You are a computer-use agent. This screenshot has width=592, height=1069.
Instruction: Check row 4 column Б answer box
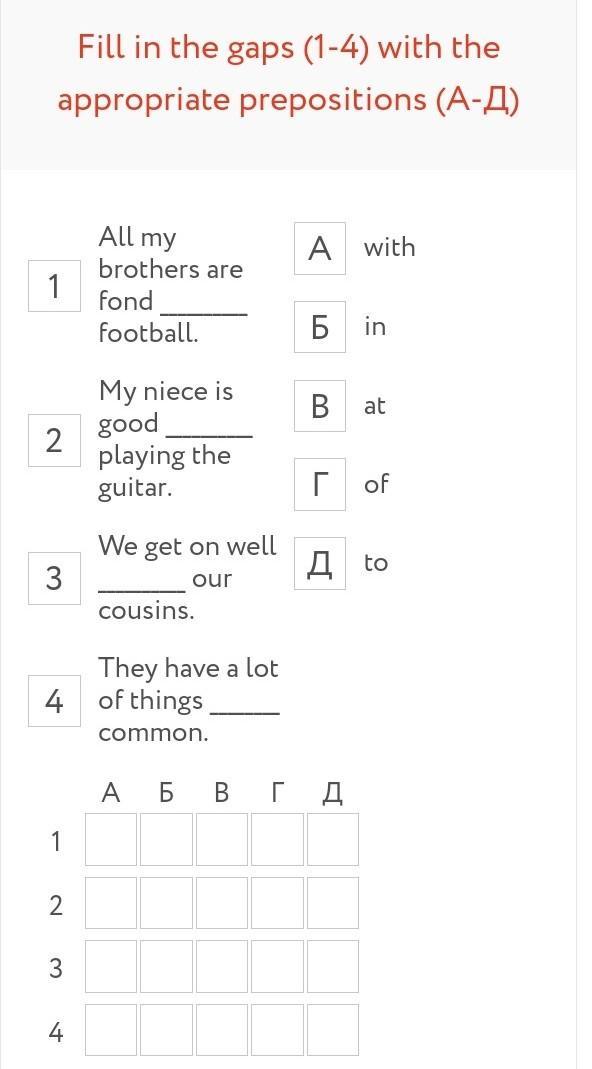[166, 1030]
